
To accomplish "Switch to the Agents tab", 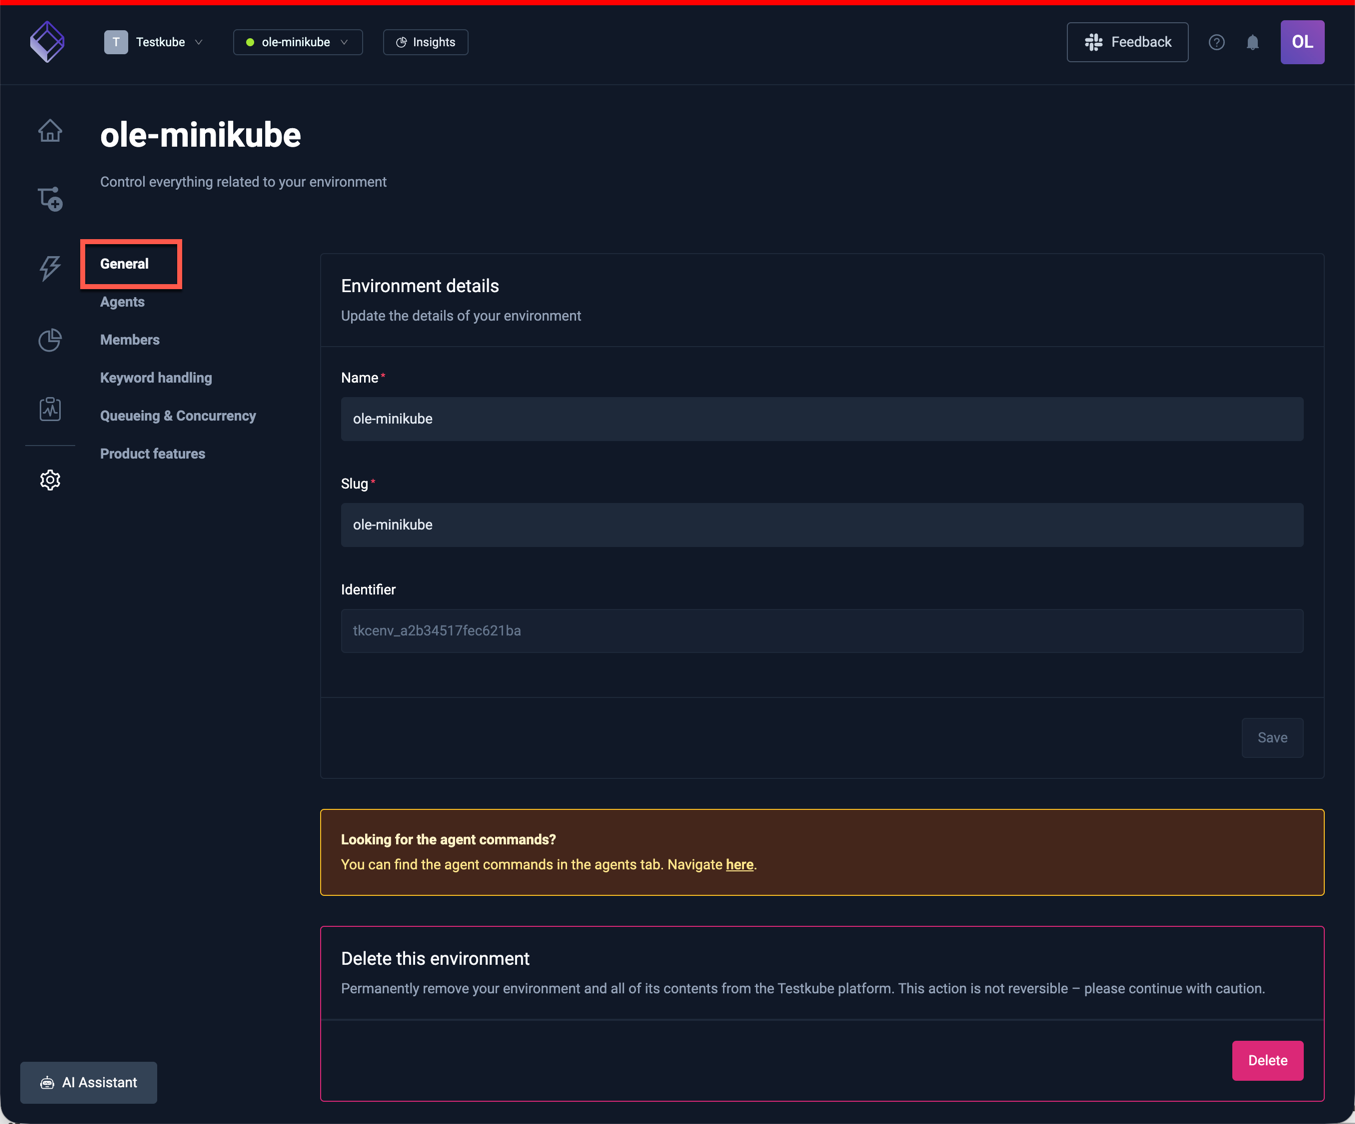I will (121, 301).
